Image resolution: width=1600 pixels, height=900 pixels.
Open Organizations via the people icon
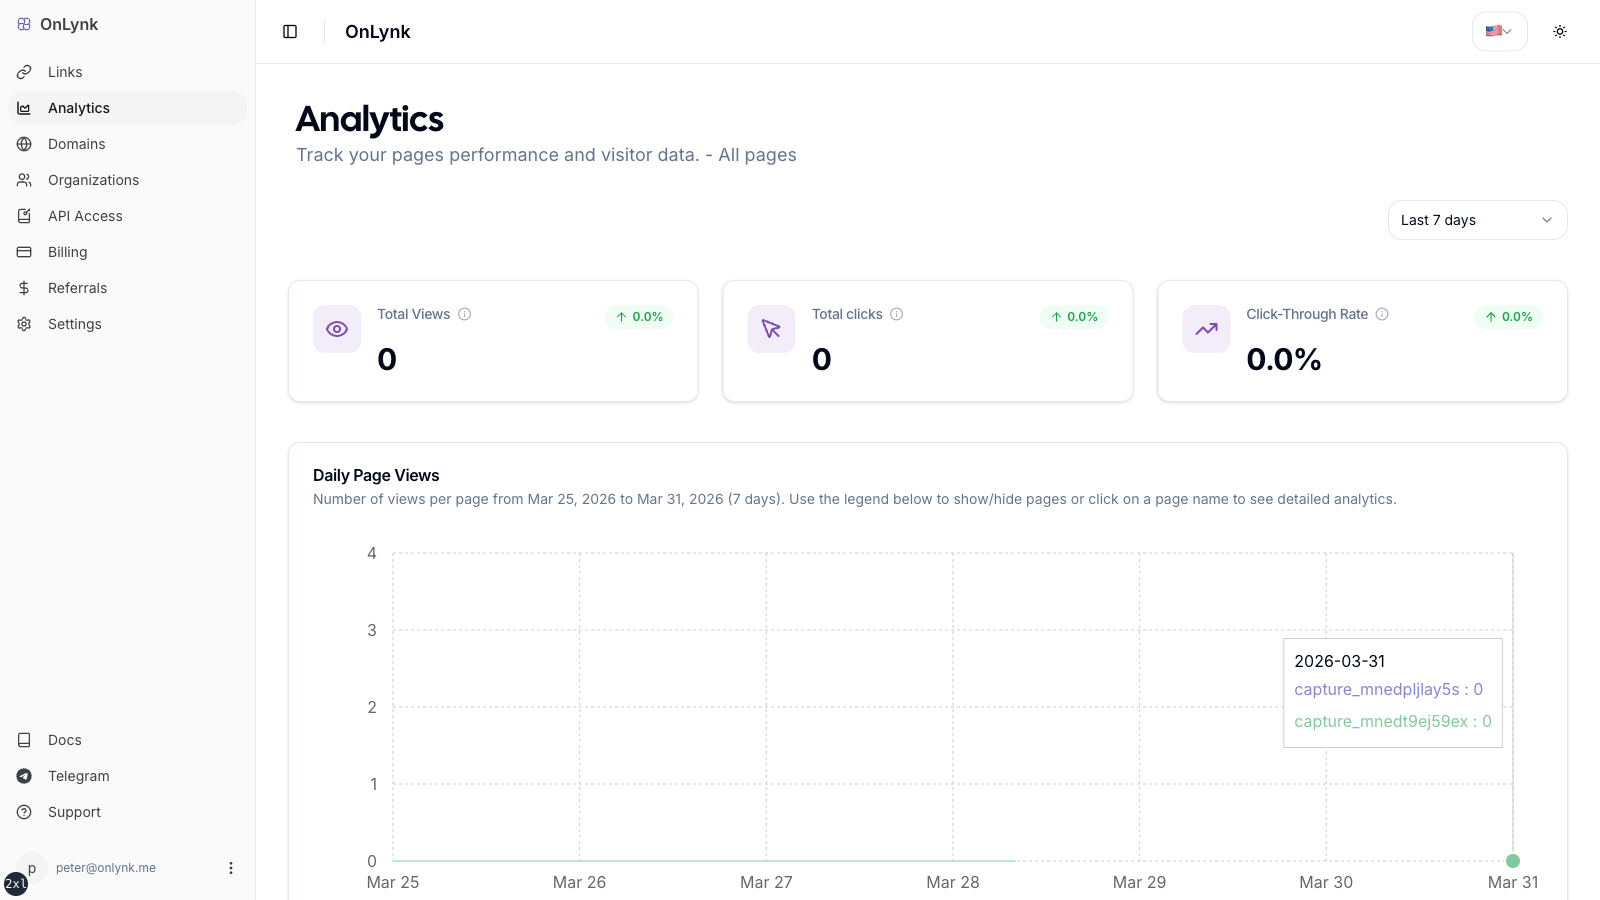click(x=25, y=179)
